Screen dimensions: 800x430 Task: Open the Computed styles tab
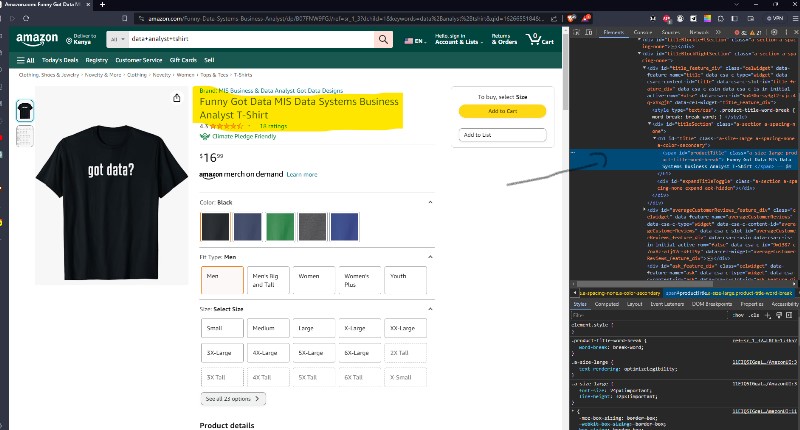(x=607, y=304)
